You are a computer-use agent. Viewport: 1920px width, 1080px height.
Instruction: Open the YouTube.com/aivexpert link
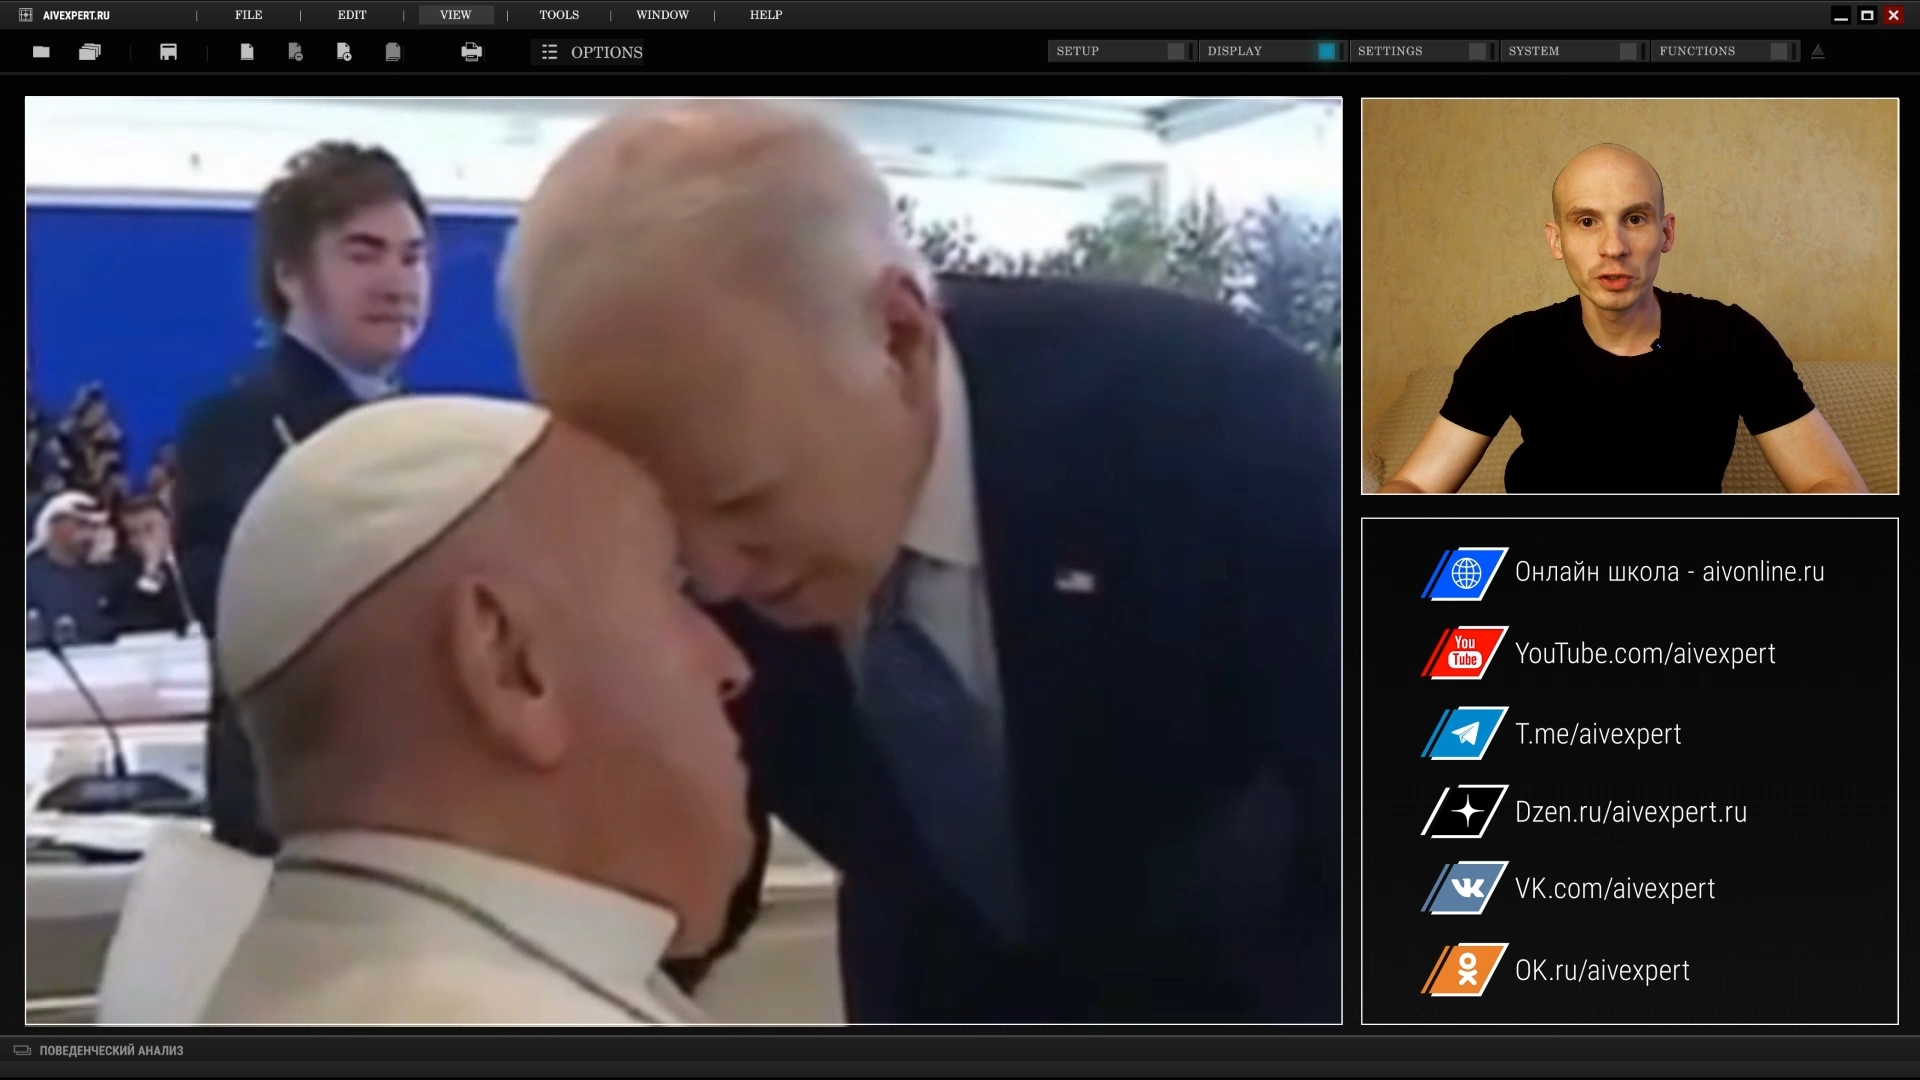click(1644, 653)
